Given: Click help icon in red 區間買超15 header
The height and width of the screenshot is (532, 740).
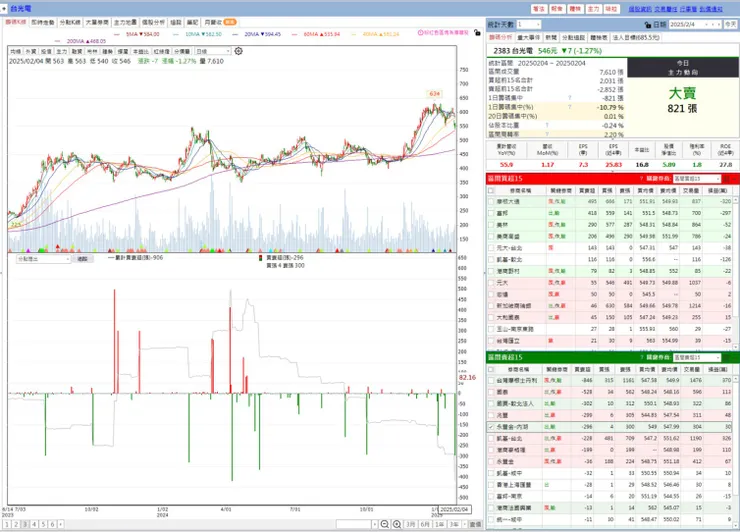Looking at the screenshot, I should pyautogui.click(x=641, y=178).
